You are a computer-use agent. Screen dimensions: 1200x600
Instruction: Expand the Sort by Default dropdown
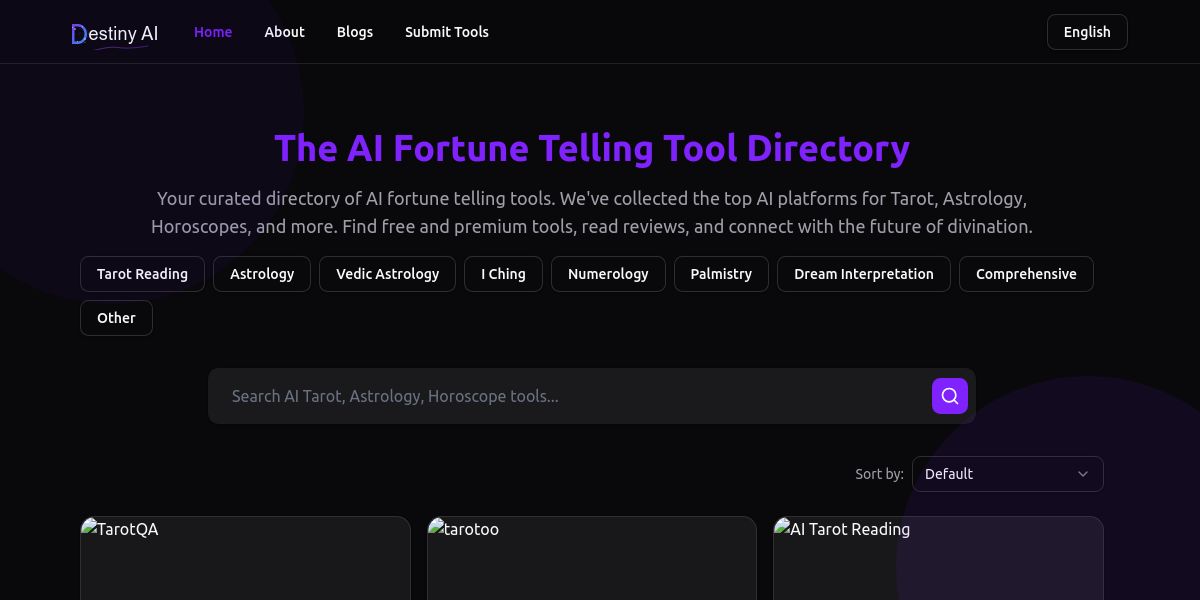coord(1008,474)
